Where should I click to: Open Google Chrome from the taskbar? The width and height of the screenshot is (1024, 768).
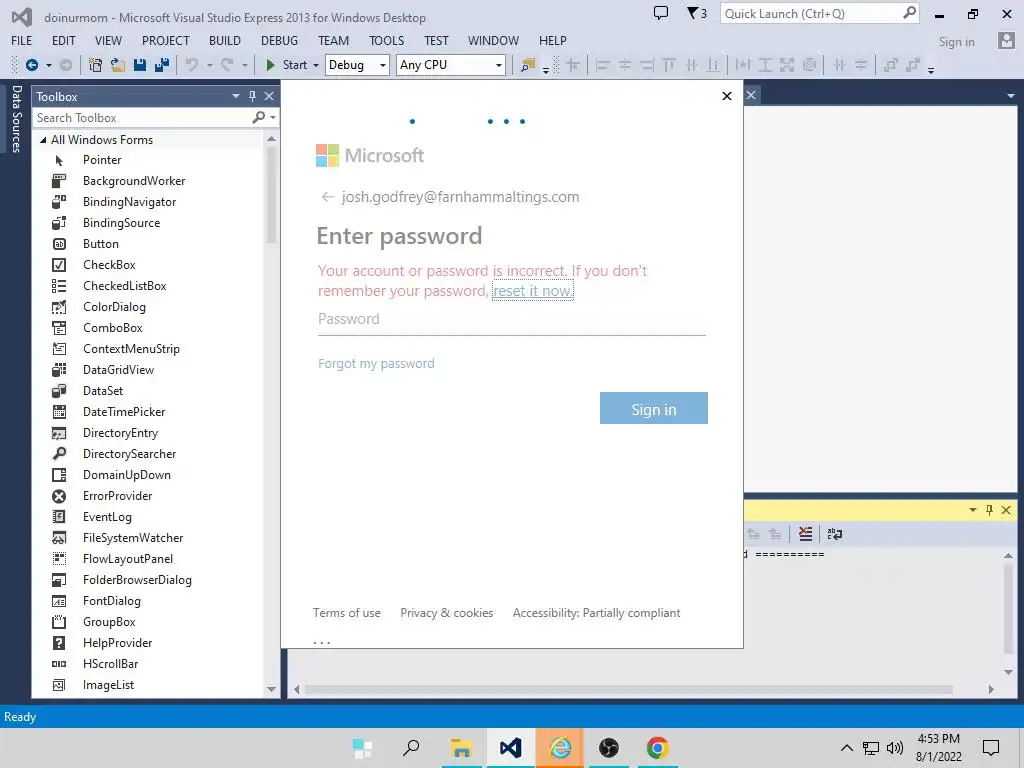click(658, 748)
